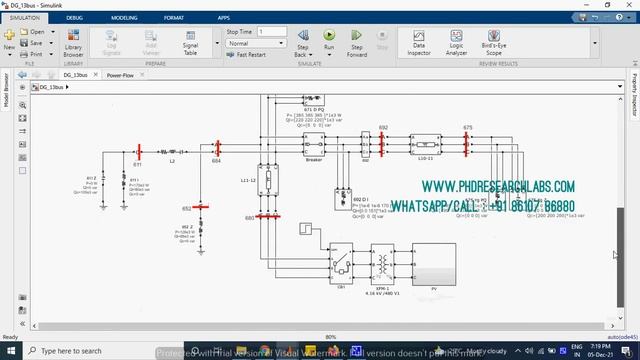Select the Breaker block
Image resolution: width=640 pixels, height=360 pixels.
[x=314, y=144]
